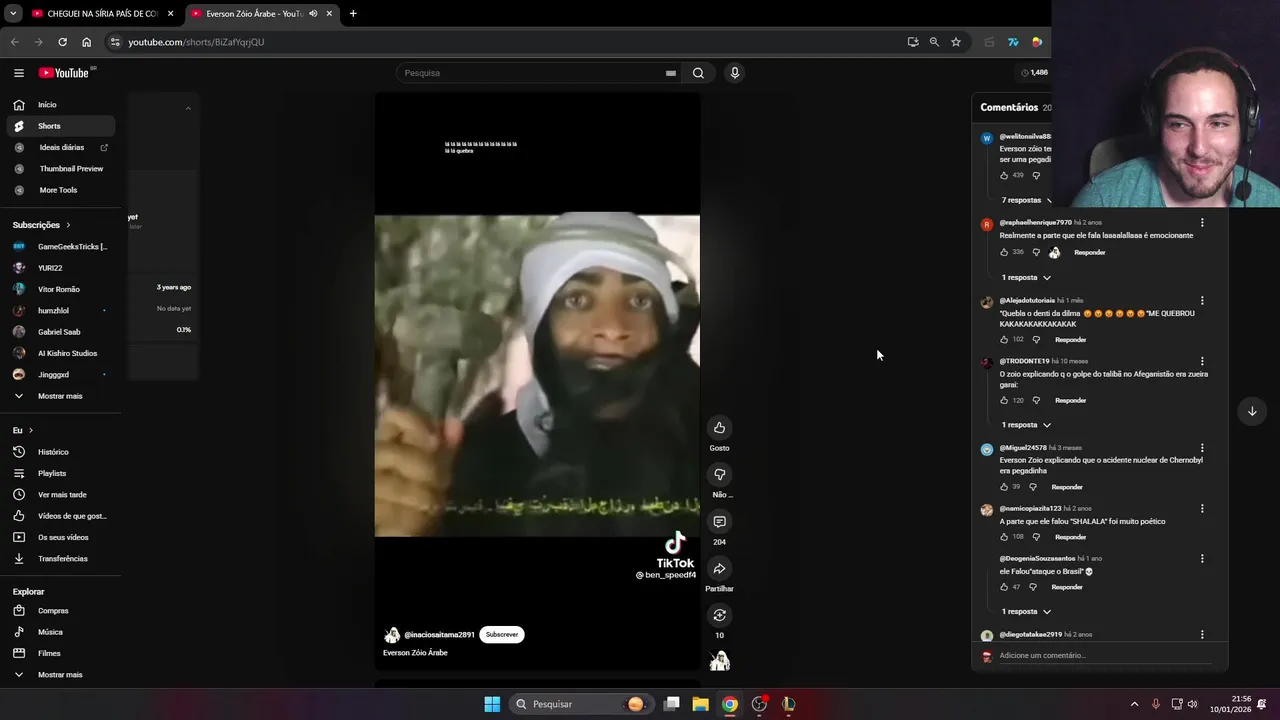Like the @Miguel24578 comment
Screen dimensions: 1280x720
tap(1004, 487)
